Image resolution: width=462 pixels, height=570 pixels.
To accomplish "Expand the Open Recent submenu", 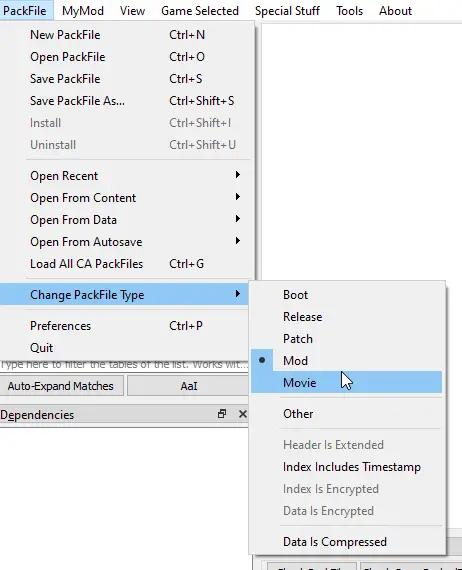I will pyautogui.click(x=125, y=176).
